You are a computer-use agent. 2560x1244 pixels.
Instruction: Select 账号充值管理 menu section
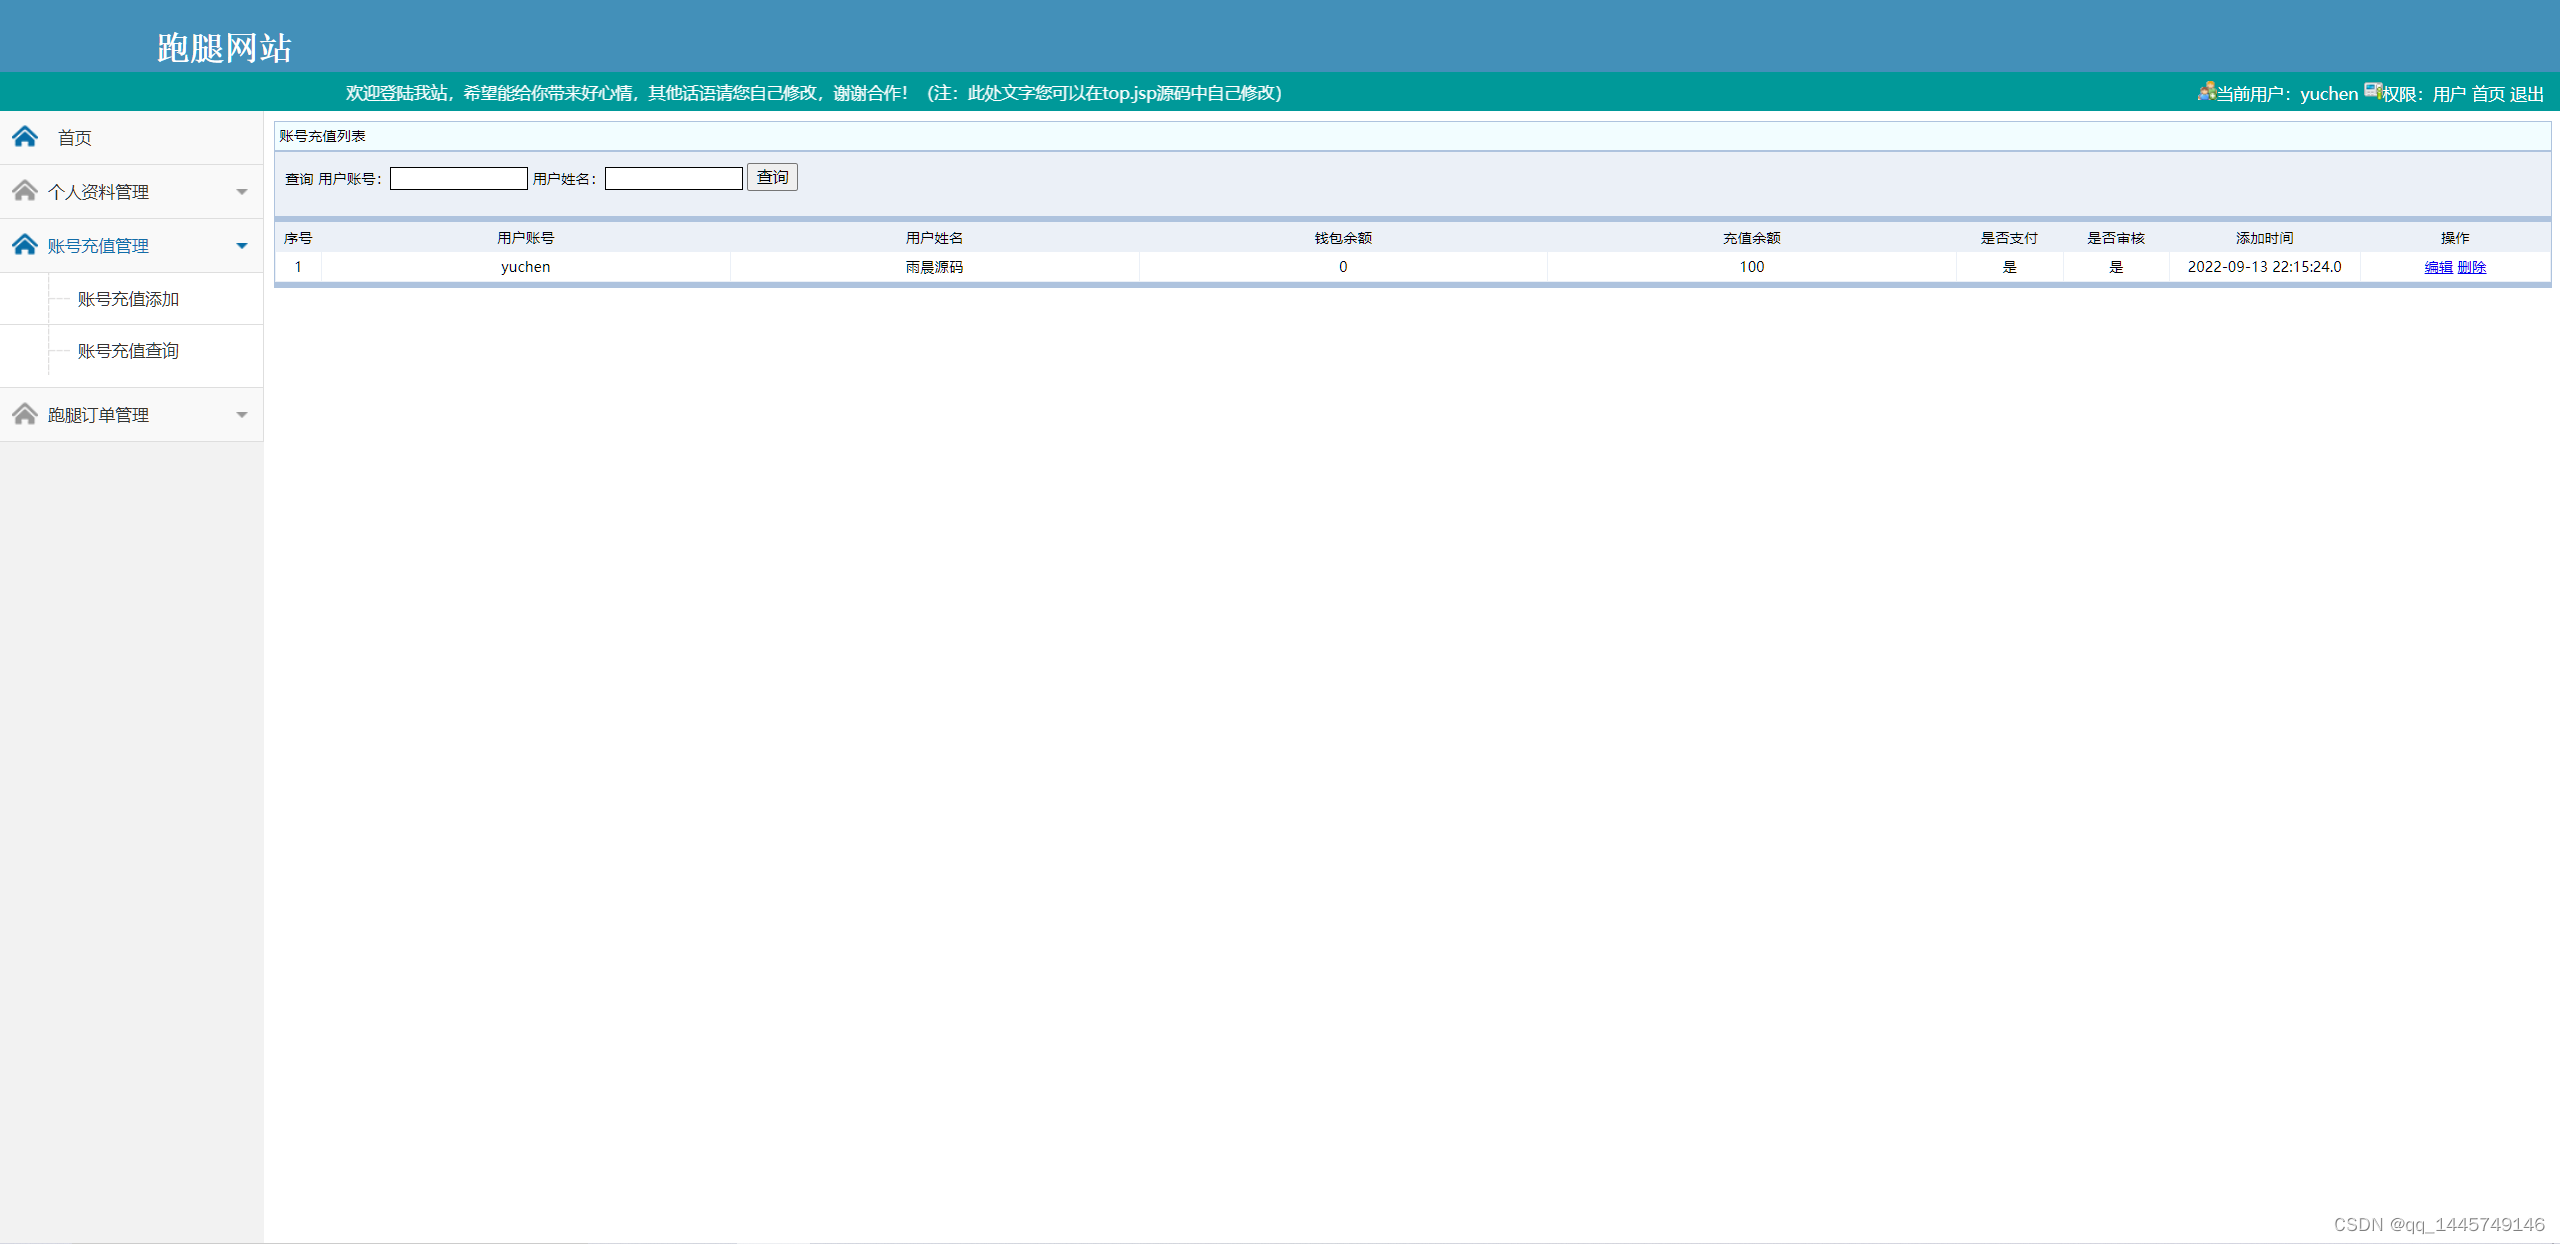(131, 245)
